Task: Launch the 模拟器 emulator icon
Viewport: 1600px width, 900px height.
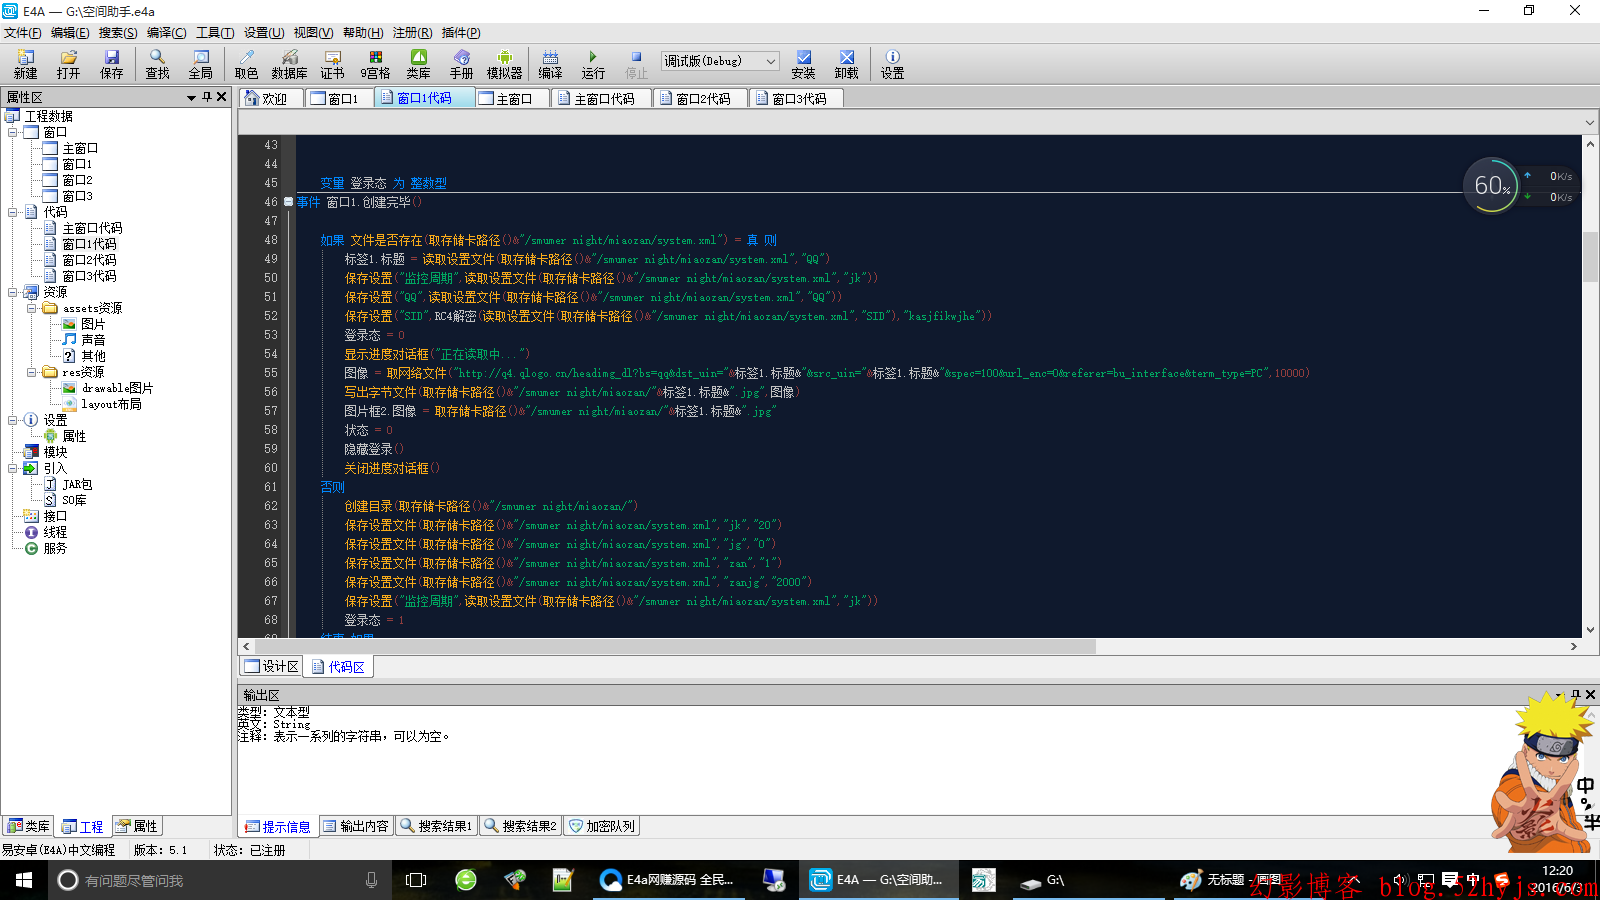Action: (x=504, y=64)
